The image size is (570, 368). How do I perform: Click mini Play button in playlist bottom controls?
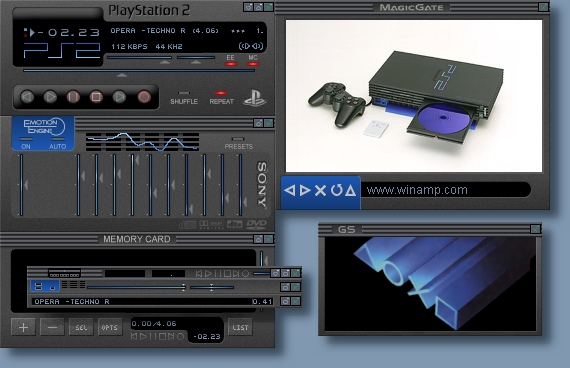(x=143, y=337)
